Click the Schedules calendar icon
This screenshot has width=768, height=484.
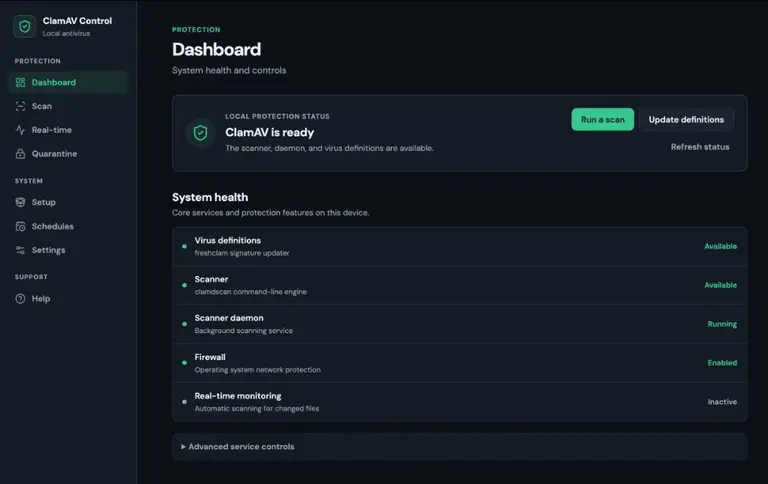point(20,226)
